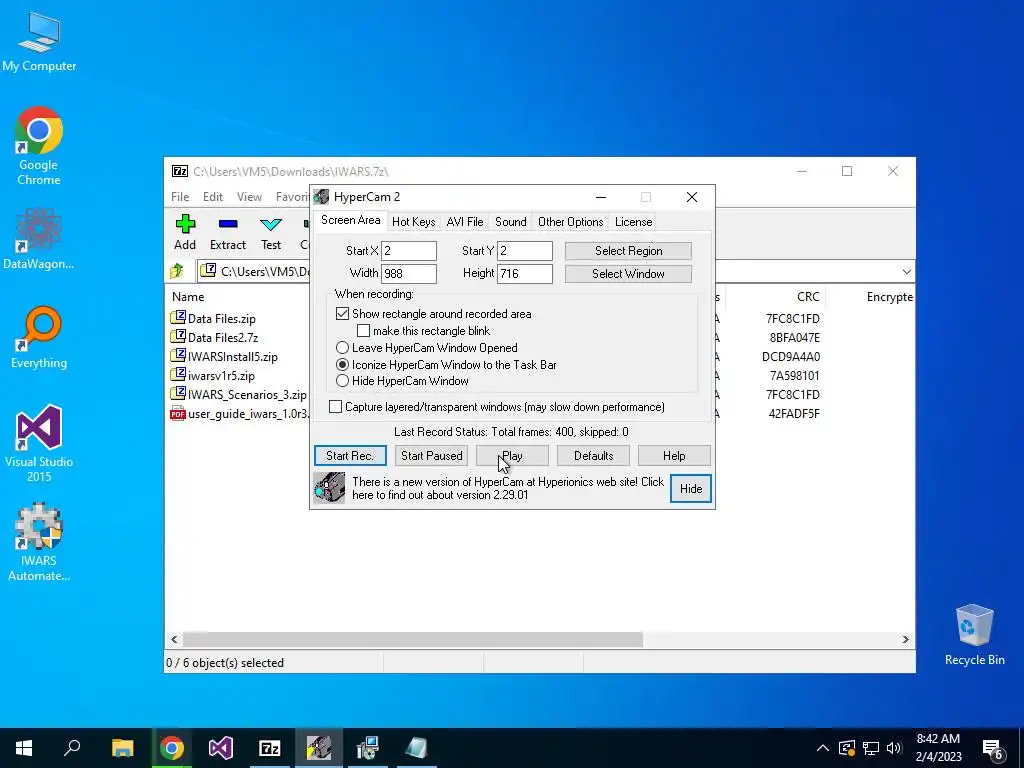Click the Select Region button
This screenshot has width=1024, height=768.
pyautogui.click(x=628, y=251)
